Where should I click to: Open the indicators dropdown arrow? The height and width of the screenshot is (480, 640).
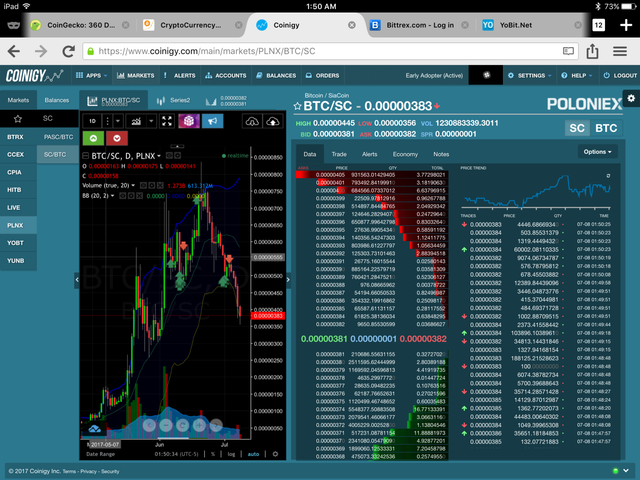coord(151,121)
